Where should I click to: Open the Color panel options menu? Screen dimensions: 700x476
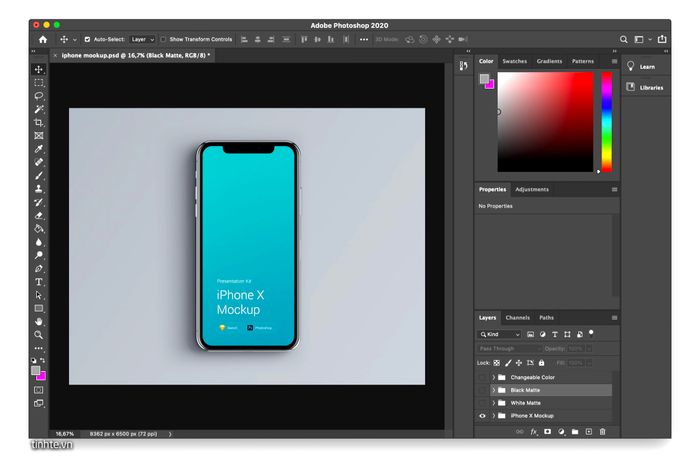[x=614, y=61]
